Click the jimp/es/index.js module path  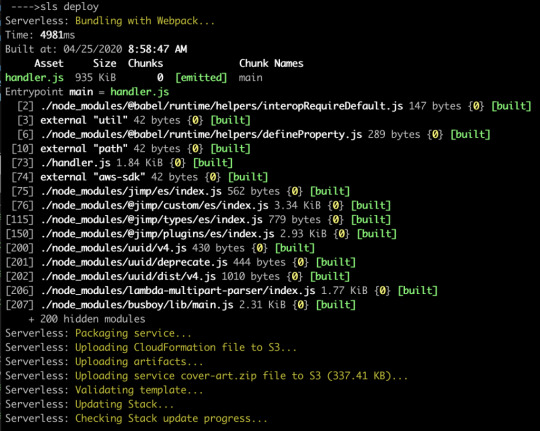pyautogui.click(x=131, y=191)
